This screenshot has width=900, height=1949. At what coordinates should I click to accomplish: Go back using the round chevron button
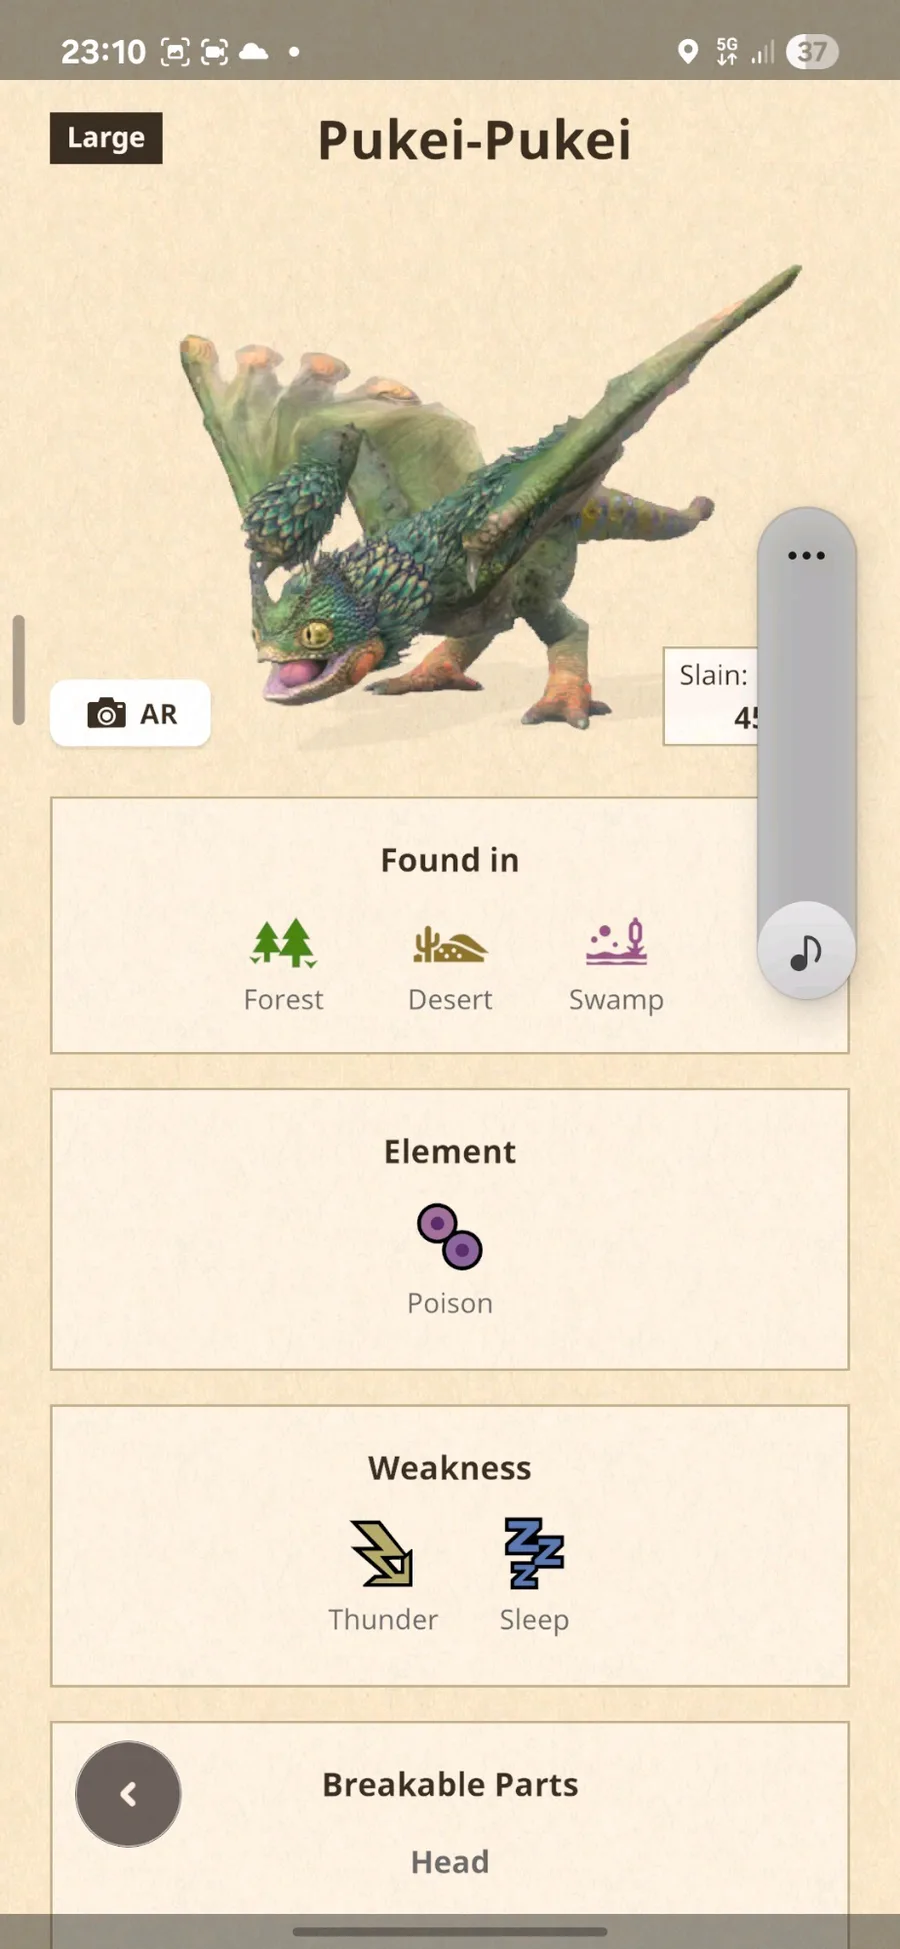point(128,1794)
